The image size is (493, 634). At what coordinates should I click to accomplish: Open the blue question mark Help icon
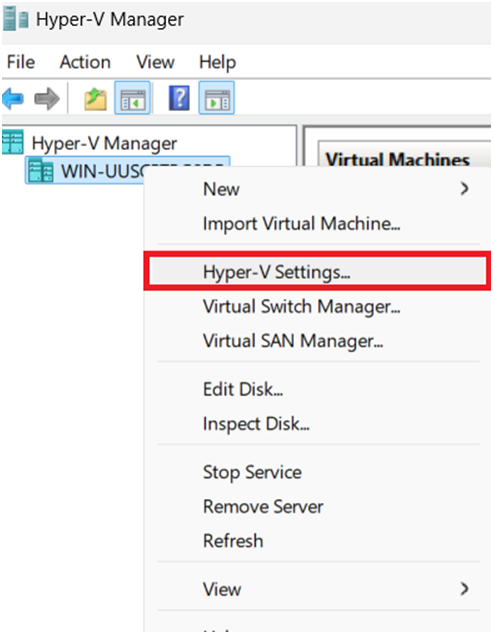(x=179, y=98)
